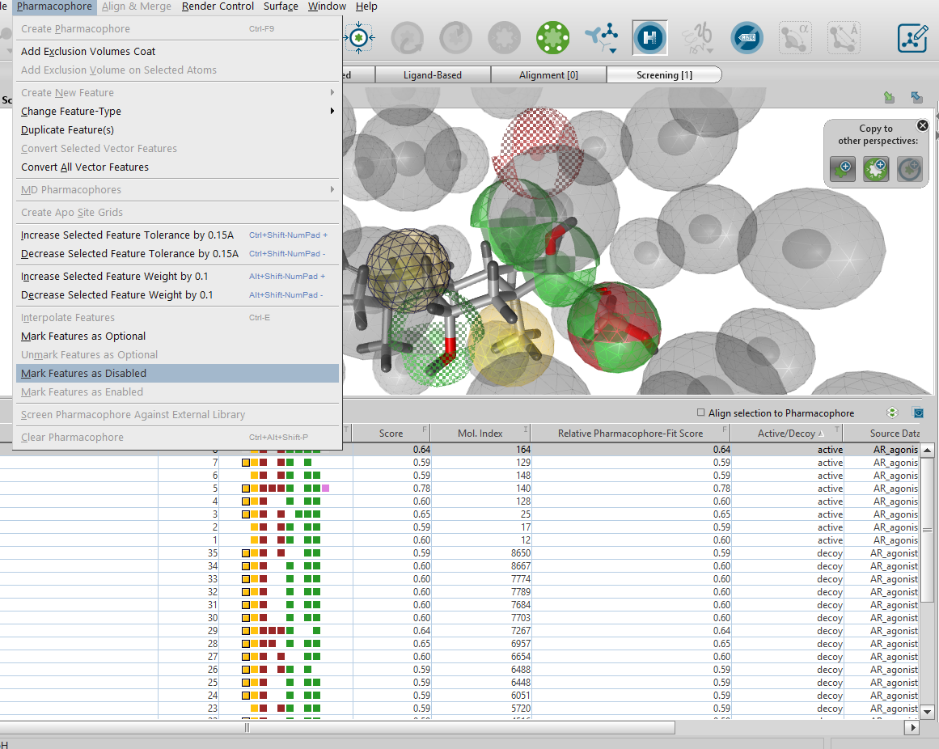Copy to perspective using the first puzzle icon

(x=842, y=169)
